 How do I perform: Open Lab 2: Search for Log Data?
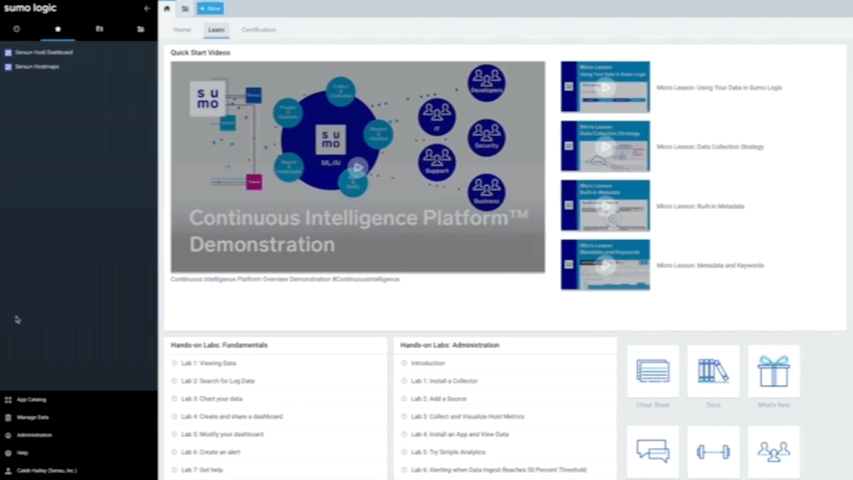click(218, 381)
